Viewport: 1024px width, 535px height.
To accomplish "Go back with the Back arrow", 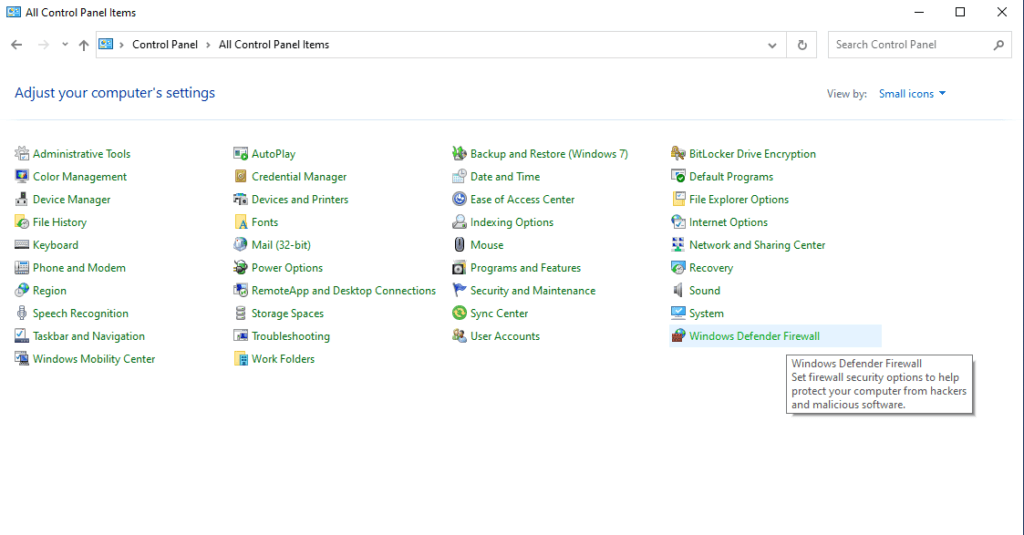I will pos(17,44).
